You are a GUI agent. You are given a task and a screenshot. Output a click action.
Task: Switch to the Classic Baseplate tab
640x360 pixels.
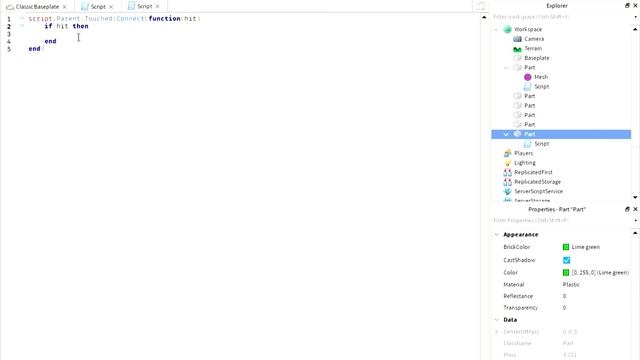[x=37, y=7]
